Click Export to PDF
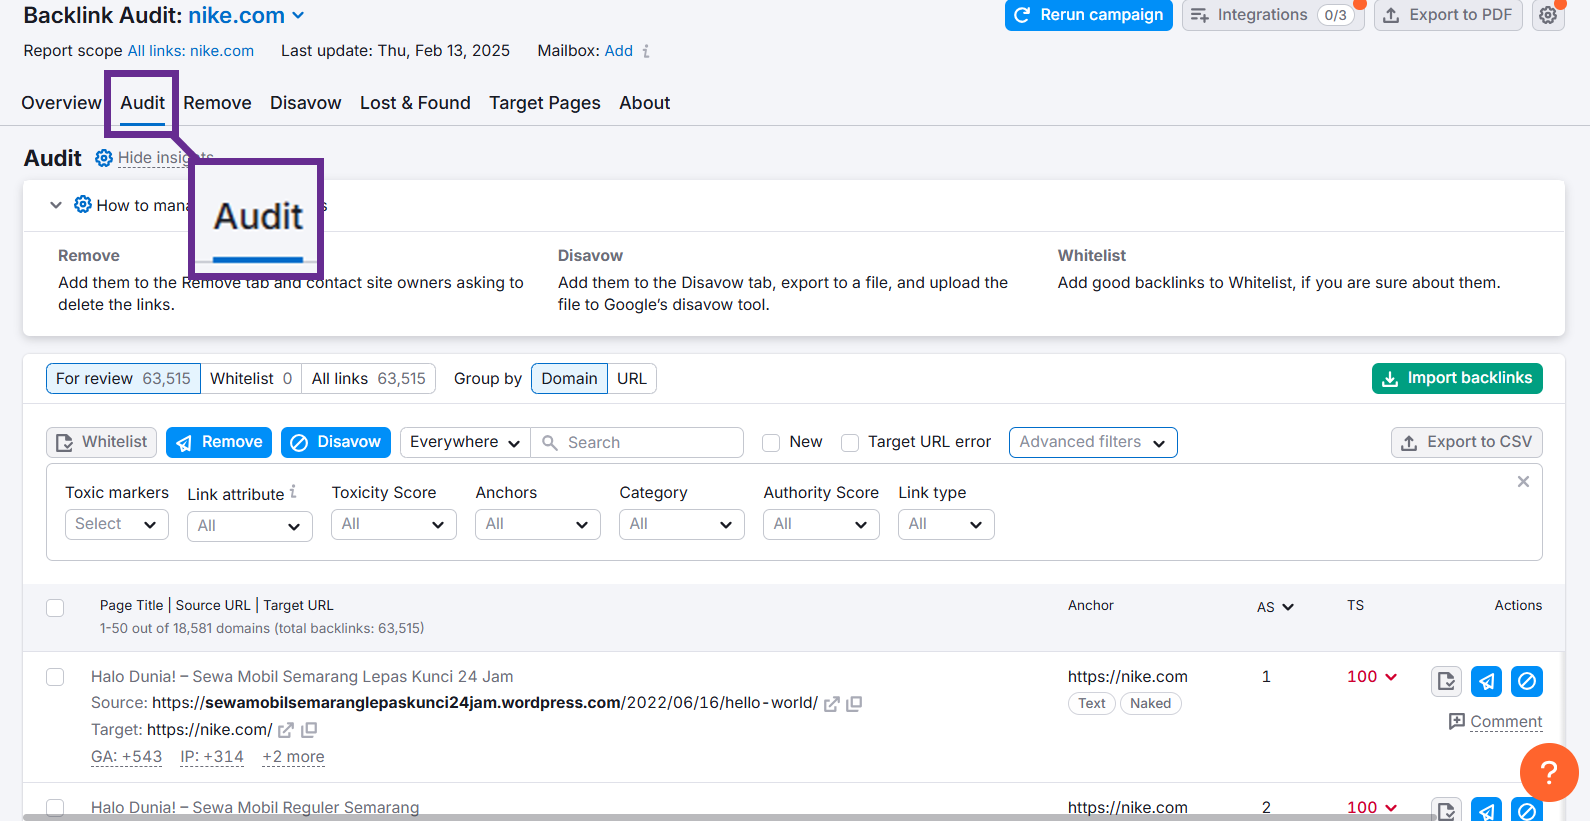 click(x=1449, y=15)
